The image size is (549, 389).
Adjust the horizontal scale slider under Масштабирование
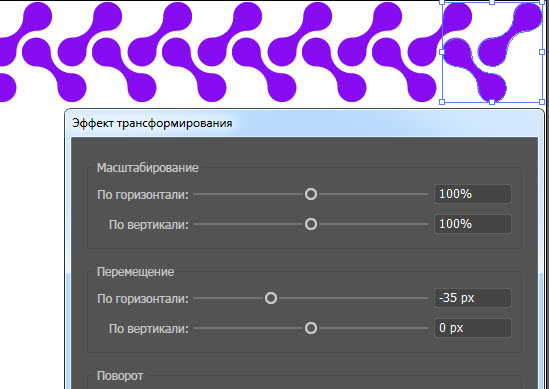click(311, 194)
